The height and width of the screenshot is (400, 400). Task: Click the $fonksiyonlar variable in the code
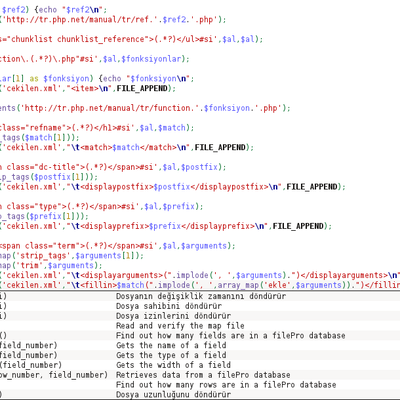point(152,59)
